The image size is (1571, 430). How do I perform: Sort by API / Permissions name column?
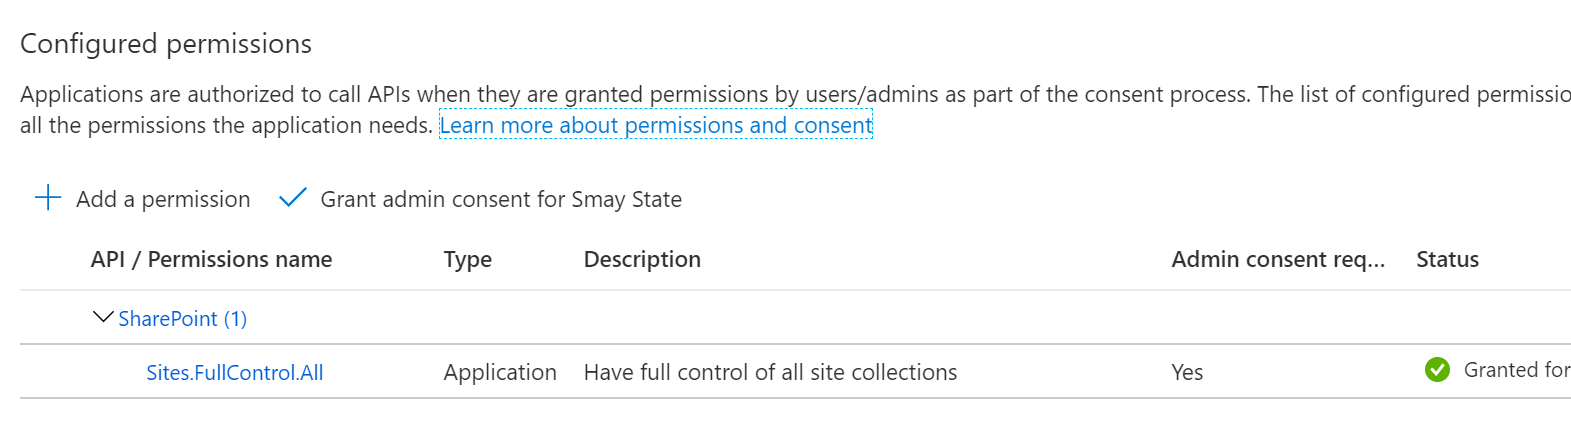(211, 259)
